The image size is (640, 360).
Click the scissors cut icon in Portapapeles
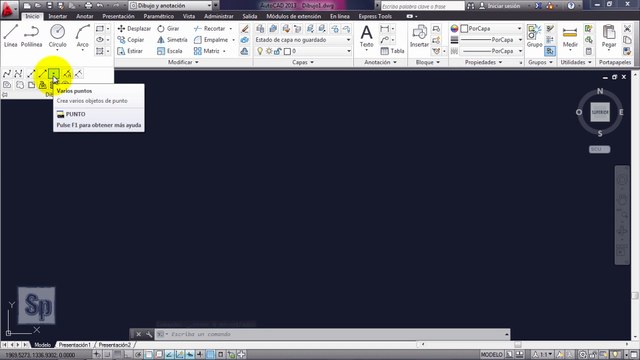tap(627, 29)
